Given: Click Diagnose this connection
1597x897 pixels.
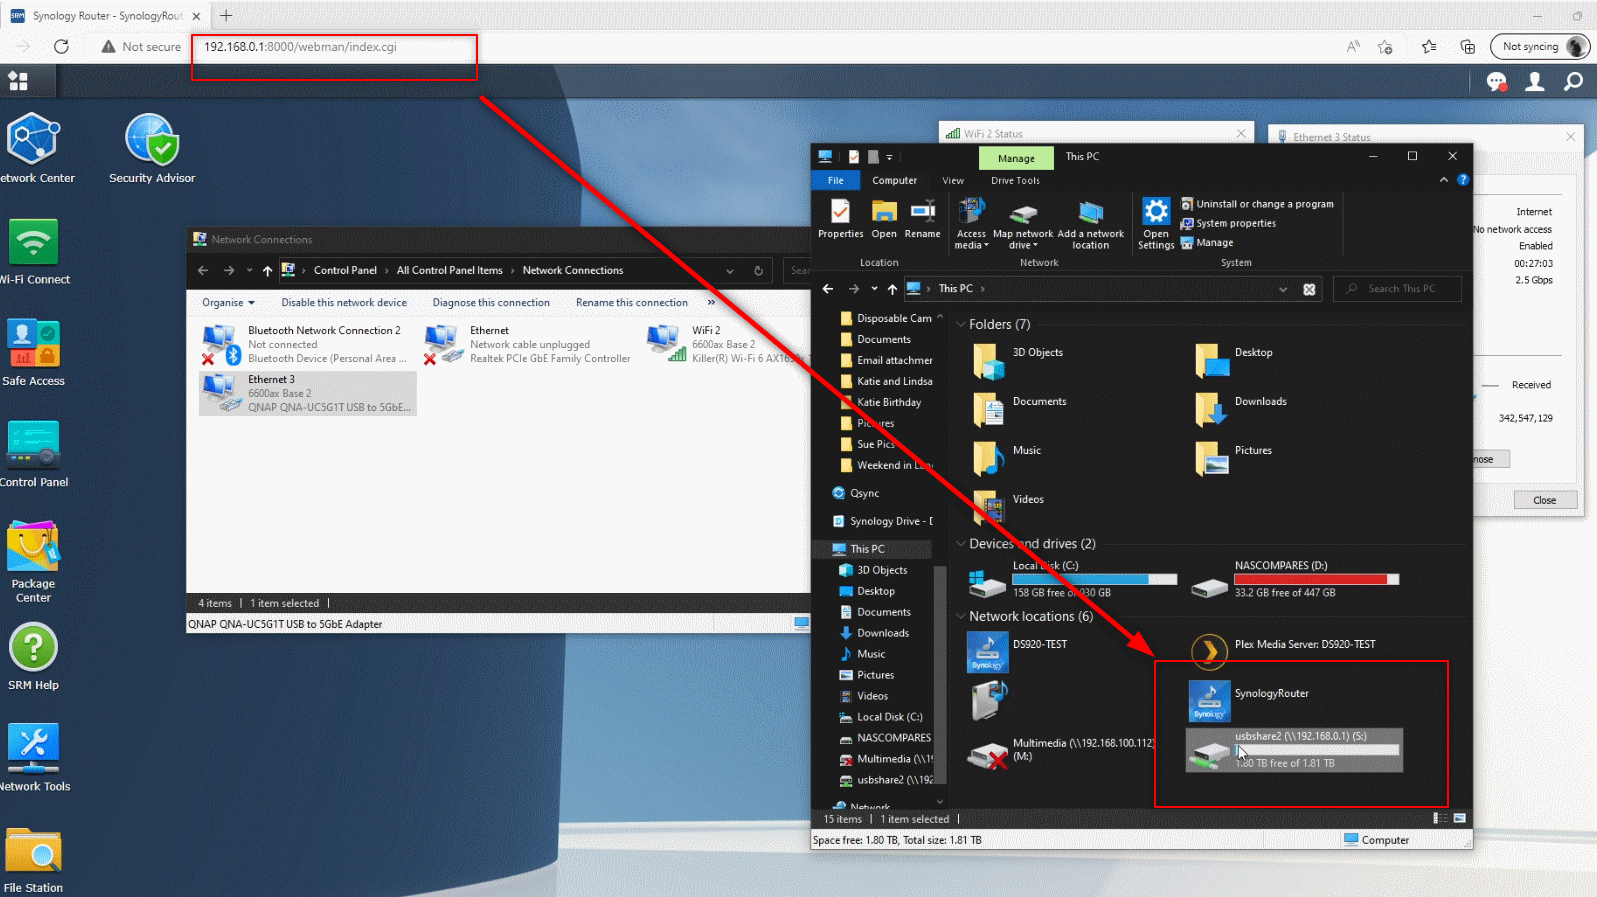Looking at the screenshot, I should click(491, 302).
